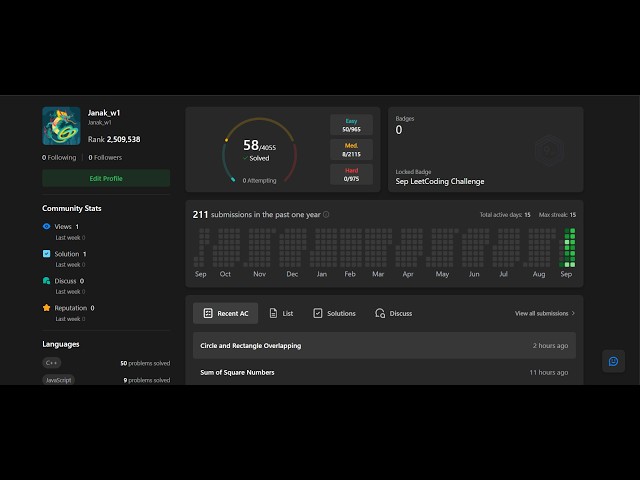
Task: Click the 50 problems solved text
Action: pos(145,363)
